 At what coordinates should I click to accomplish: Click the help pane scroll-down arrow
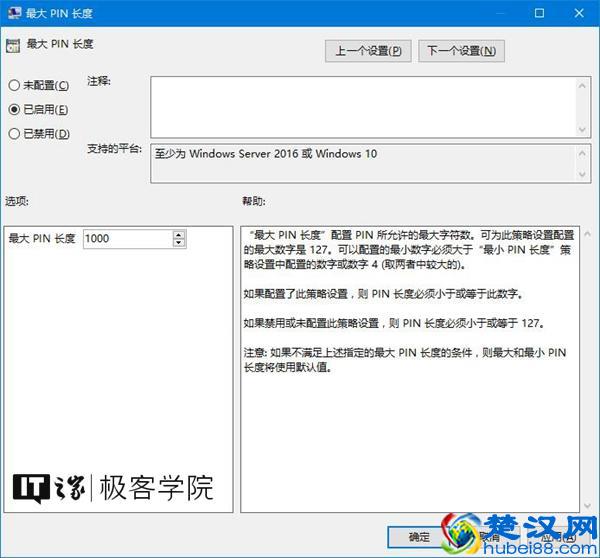click(587, 506)
